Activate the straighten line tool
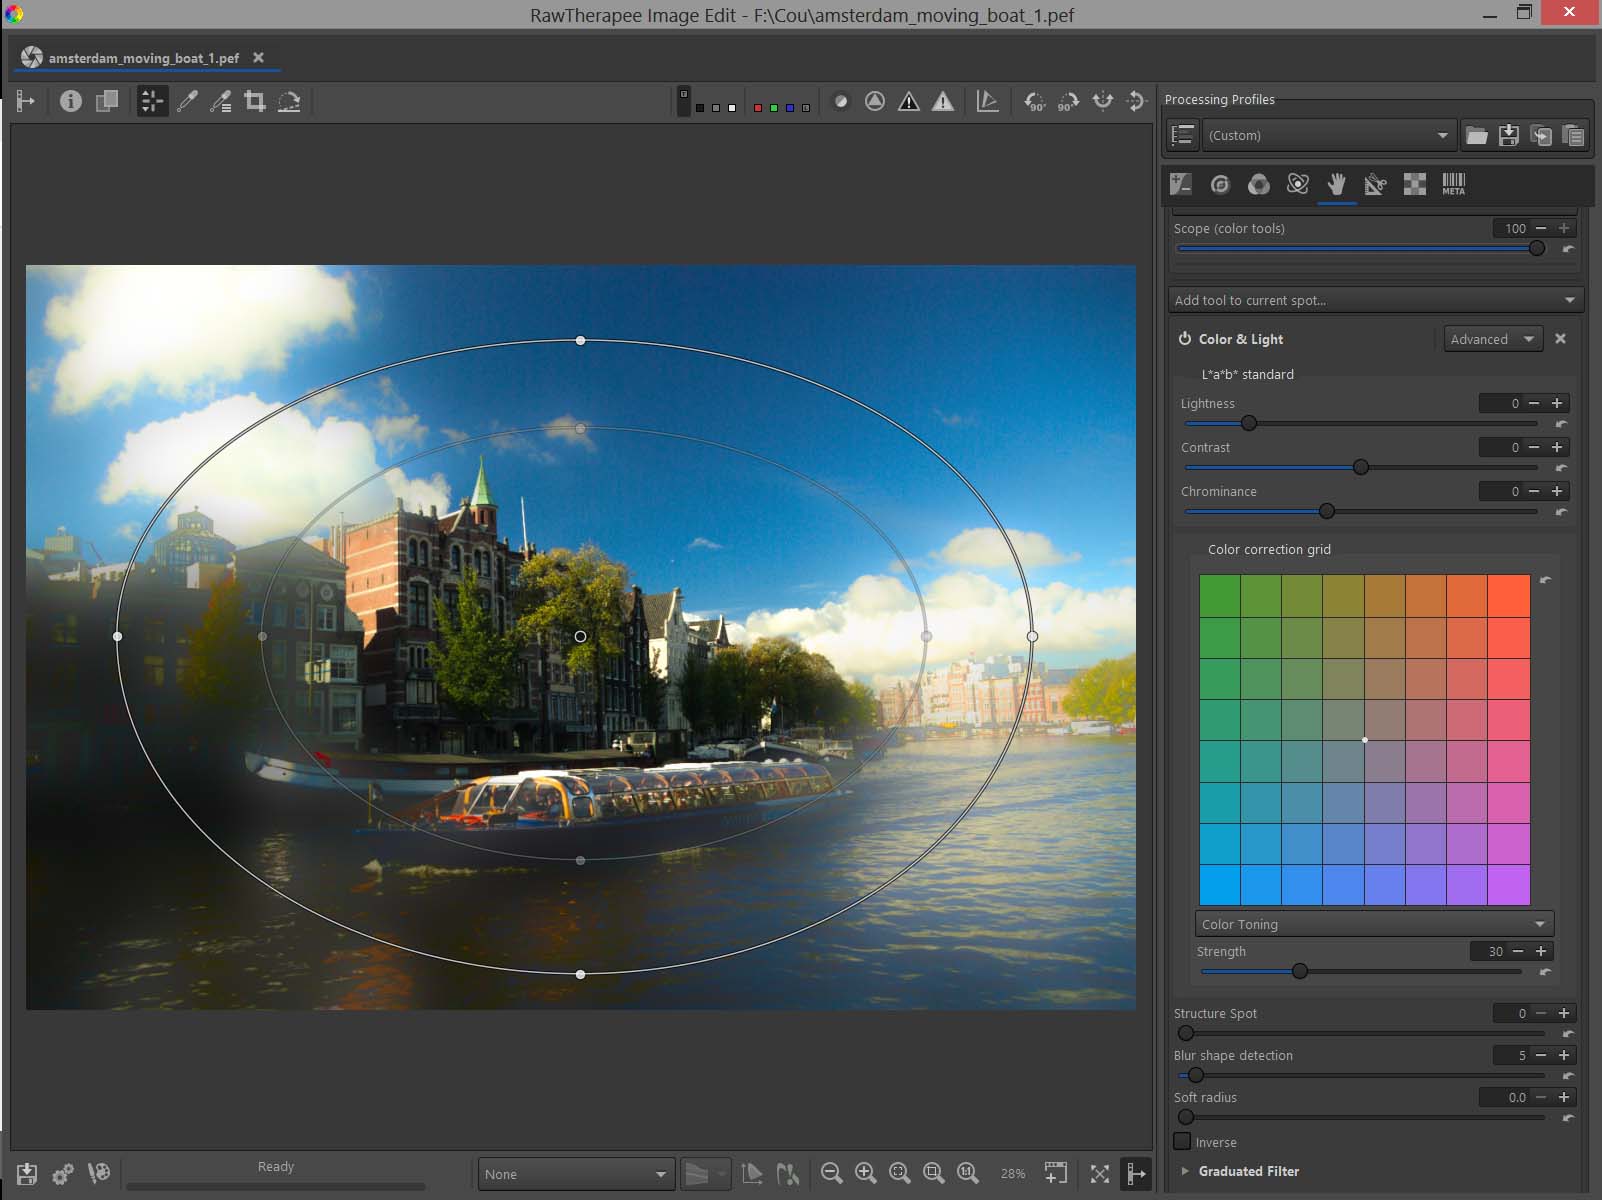Image resolution: width=1602 pixels, height=1200 pixels. coord(289,101)
